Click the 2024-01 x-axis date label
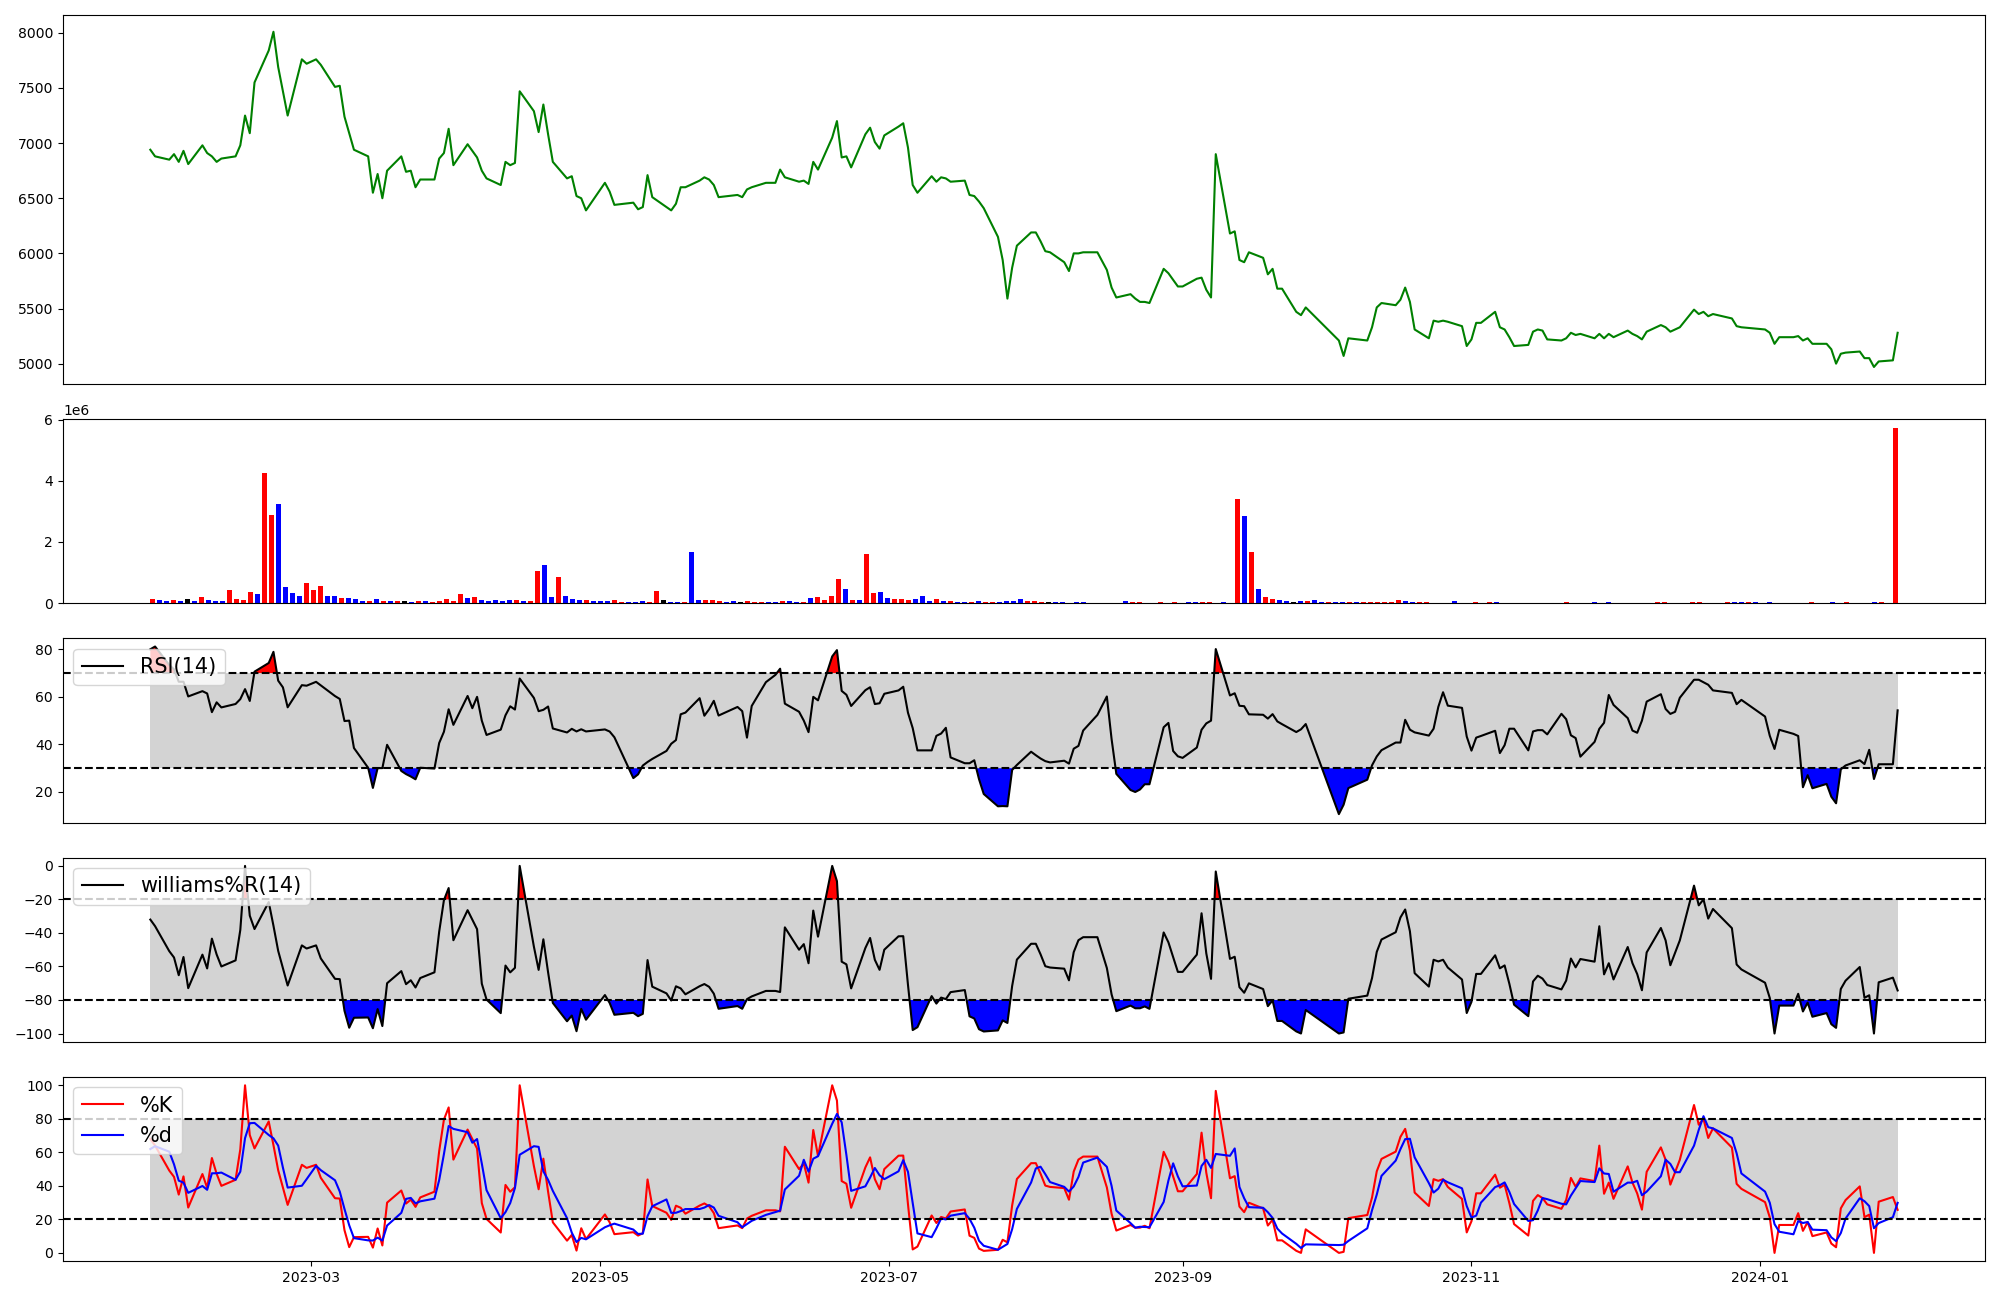Image resolution: width=2000 pixels, height=1300 pixels. [x=1760, y=1277]
